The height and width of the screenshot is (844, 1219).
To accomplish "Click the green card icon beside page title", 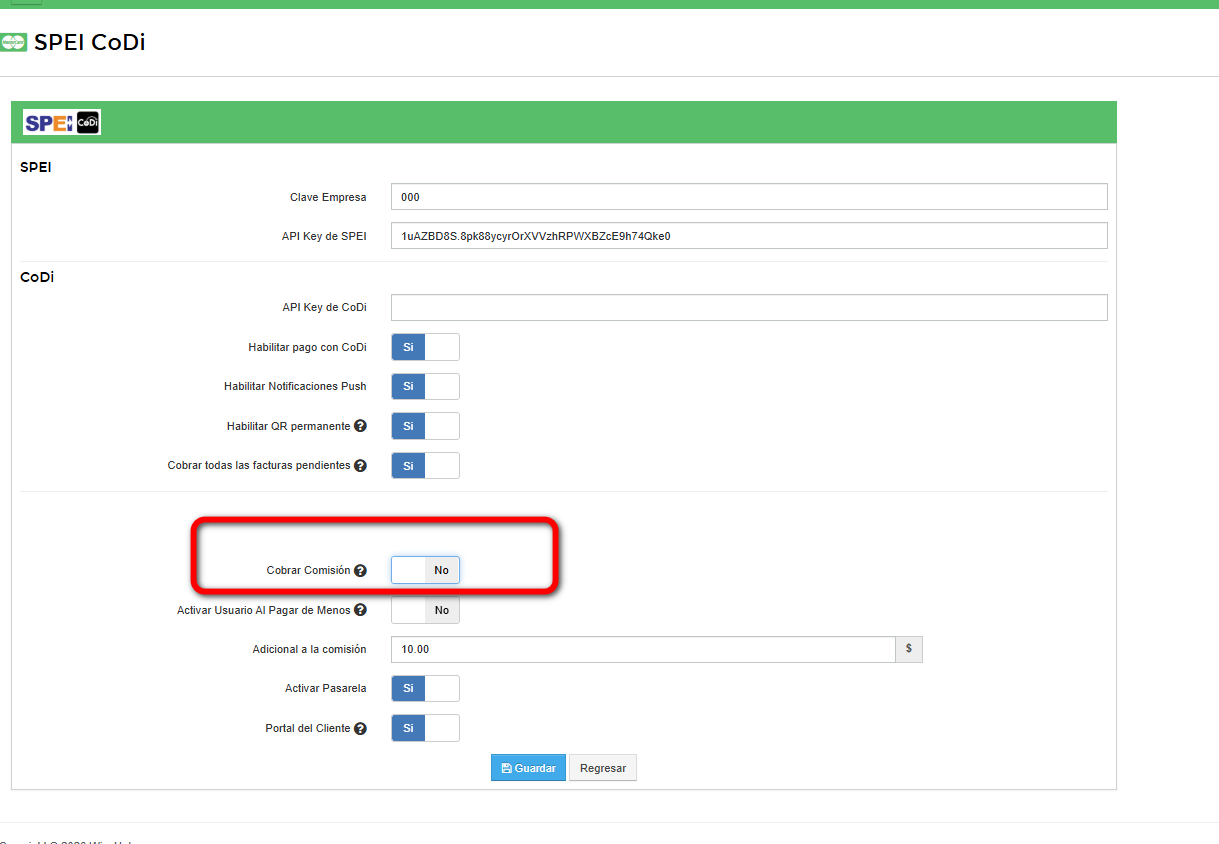I will pos(14,42).
